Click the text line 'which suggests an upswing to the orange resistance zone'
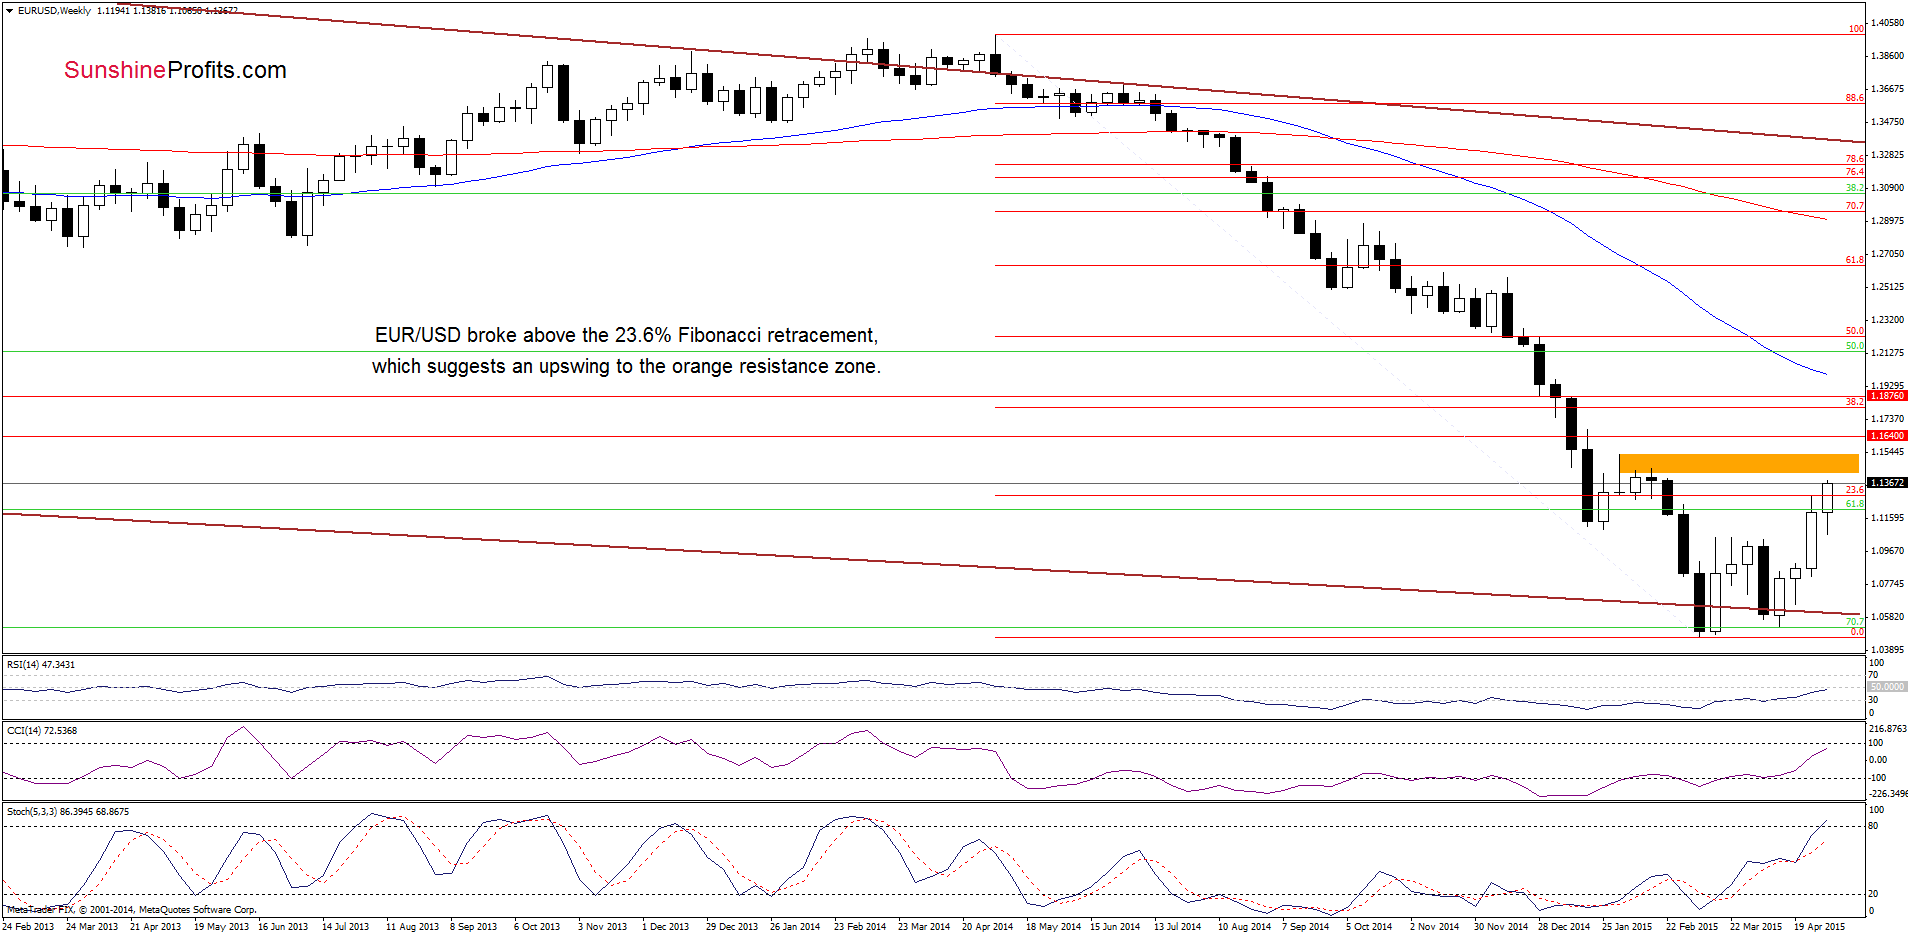The image size is (1908, 935). pos(626,366)
